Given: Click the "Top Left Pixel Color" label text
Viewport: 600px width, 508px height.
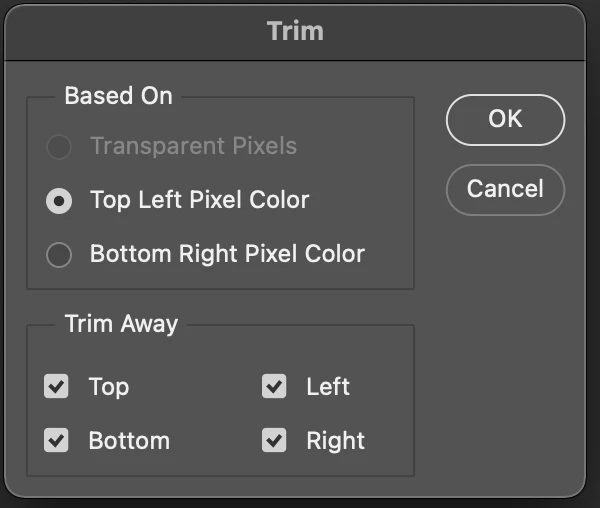Looking at the screenshot, I should click(x=199, y=200).
